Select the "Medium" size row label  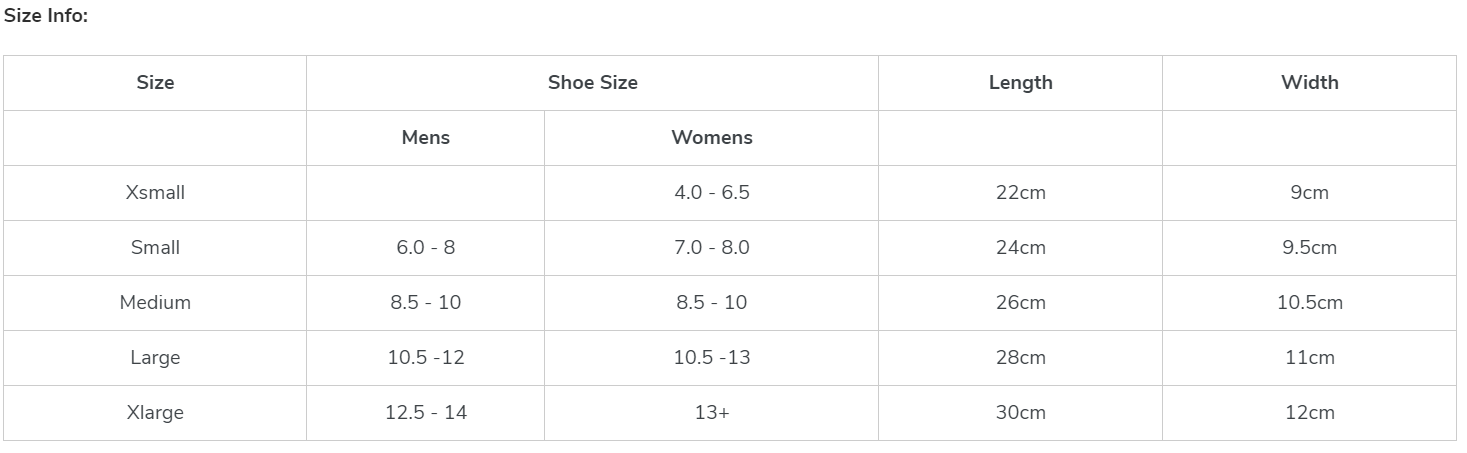(155, 303)
